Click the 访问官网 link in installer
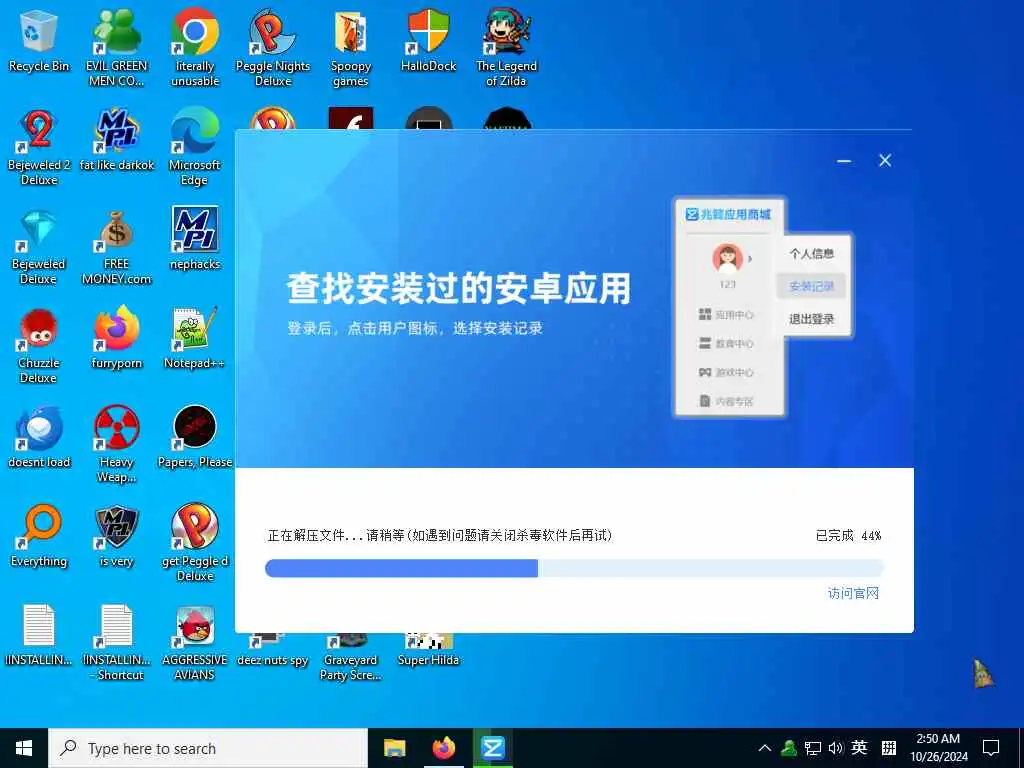 (853, 593)
